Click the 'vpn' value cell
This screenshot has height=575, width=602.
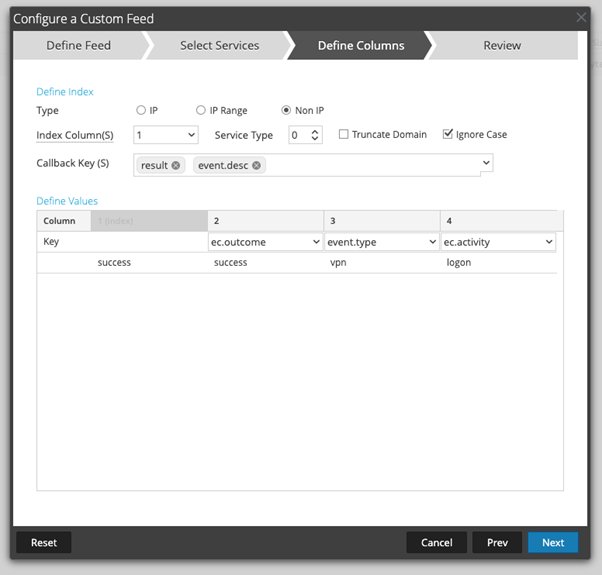[x=338, y=262]
